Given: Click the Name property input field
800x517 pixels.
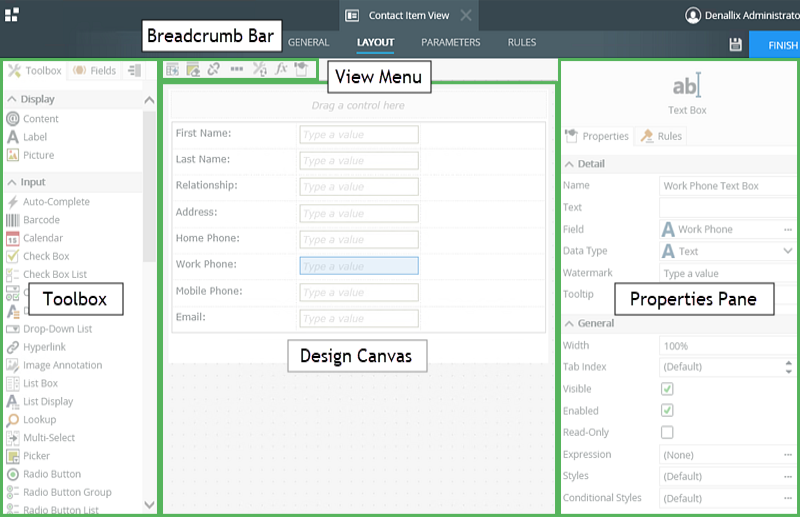Looking at the screenshot, I should point(728,186).
